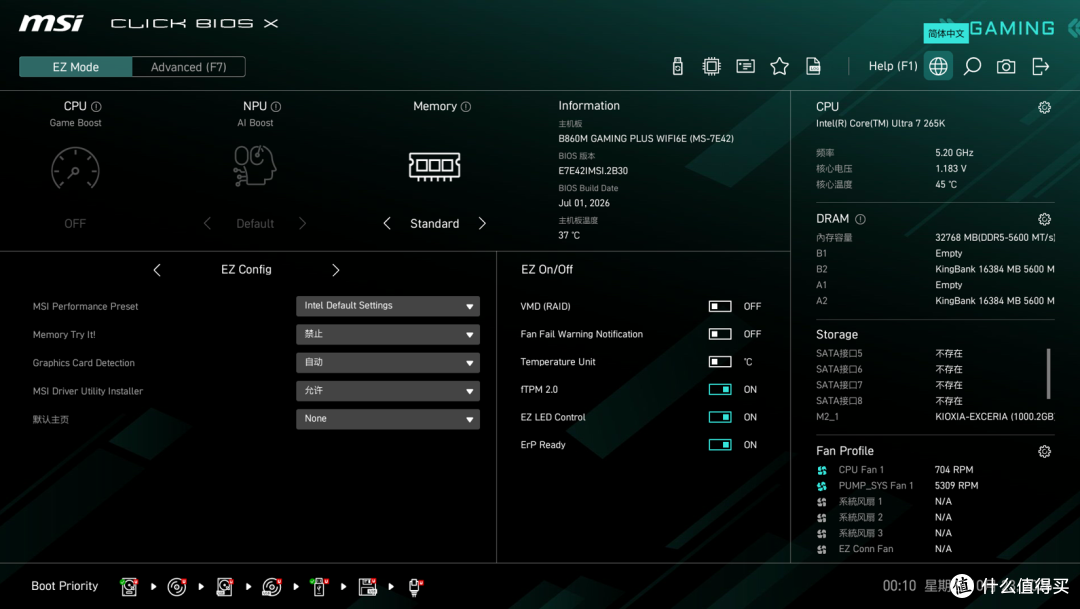Click the Storage list scrollbar

click(1048, 373)
